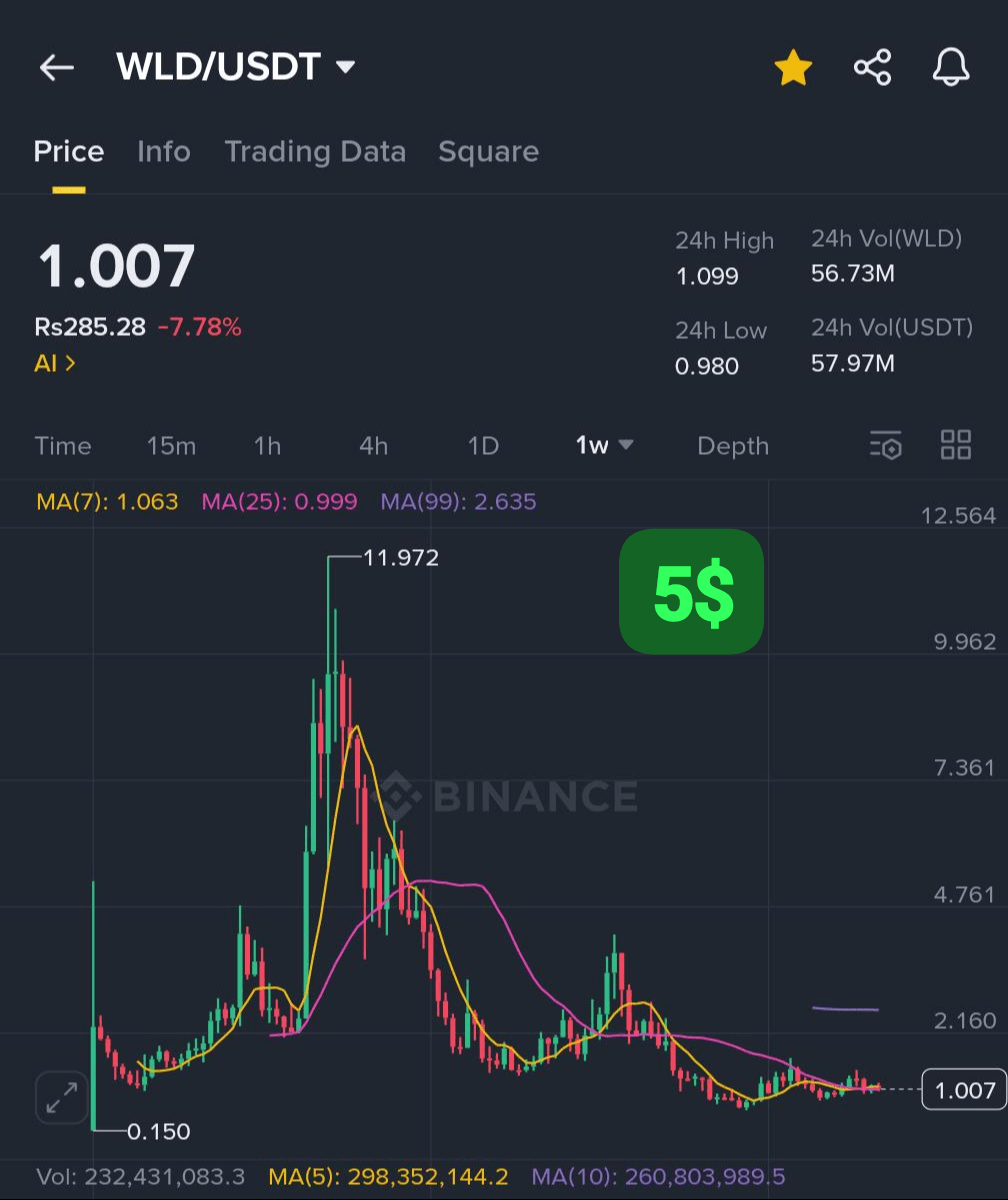Open price alerts with the bell icon
This screenshot has width=1008, height=1200.
(x=950, y=68)
